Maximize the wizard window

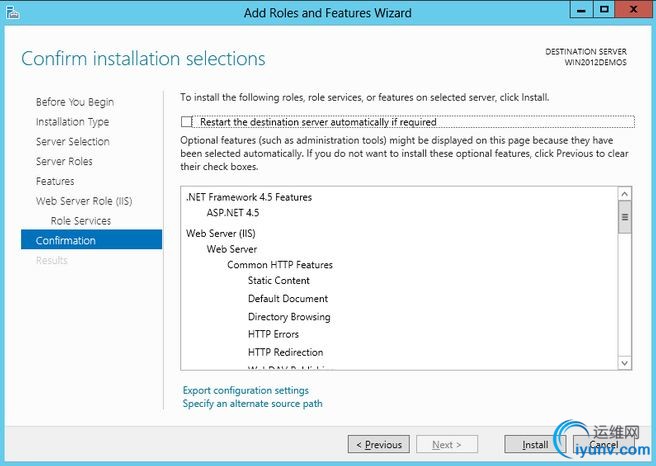[x=604, y=9]
